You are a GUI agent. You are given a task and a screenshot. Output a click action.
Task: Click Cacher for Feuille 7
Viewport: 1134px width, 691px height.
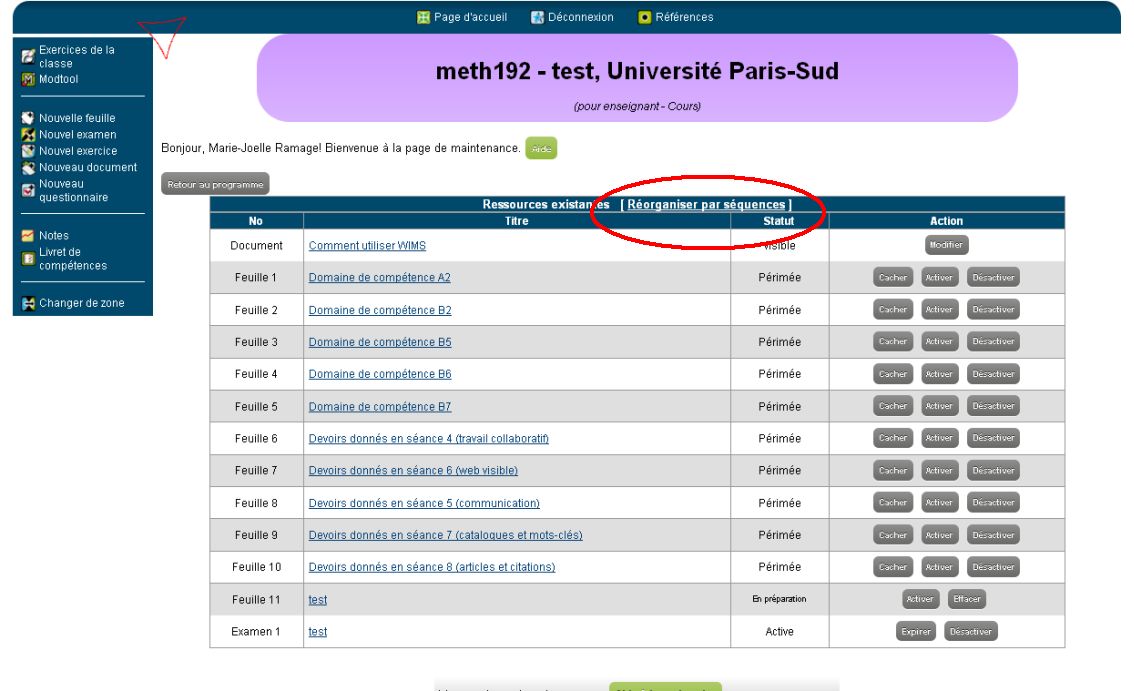pos(892,470)
